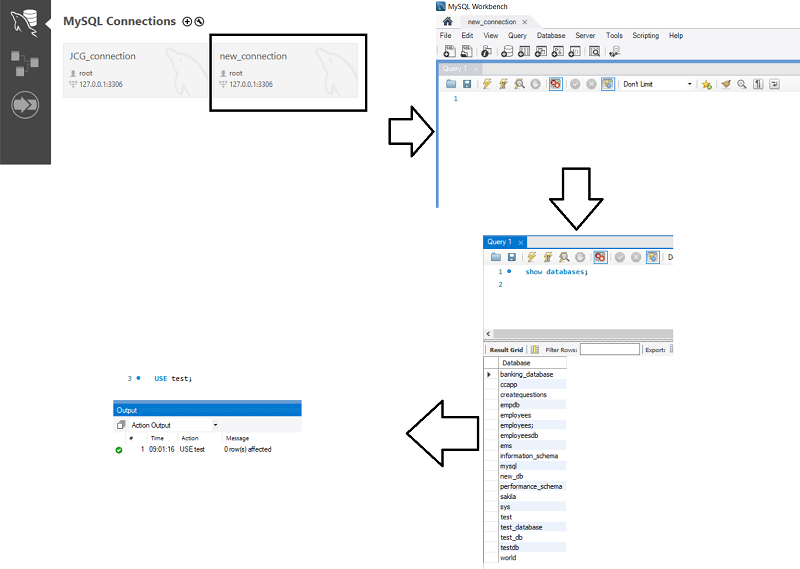Toggle word wrap icon in editor toolbar
This screenshot has width=800, height=569.
coord(774,84)
